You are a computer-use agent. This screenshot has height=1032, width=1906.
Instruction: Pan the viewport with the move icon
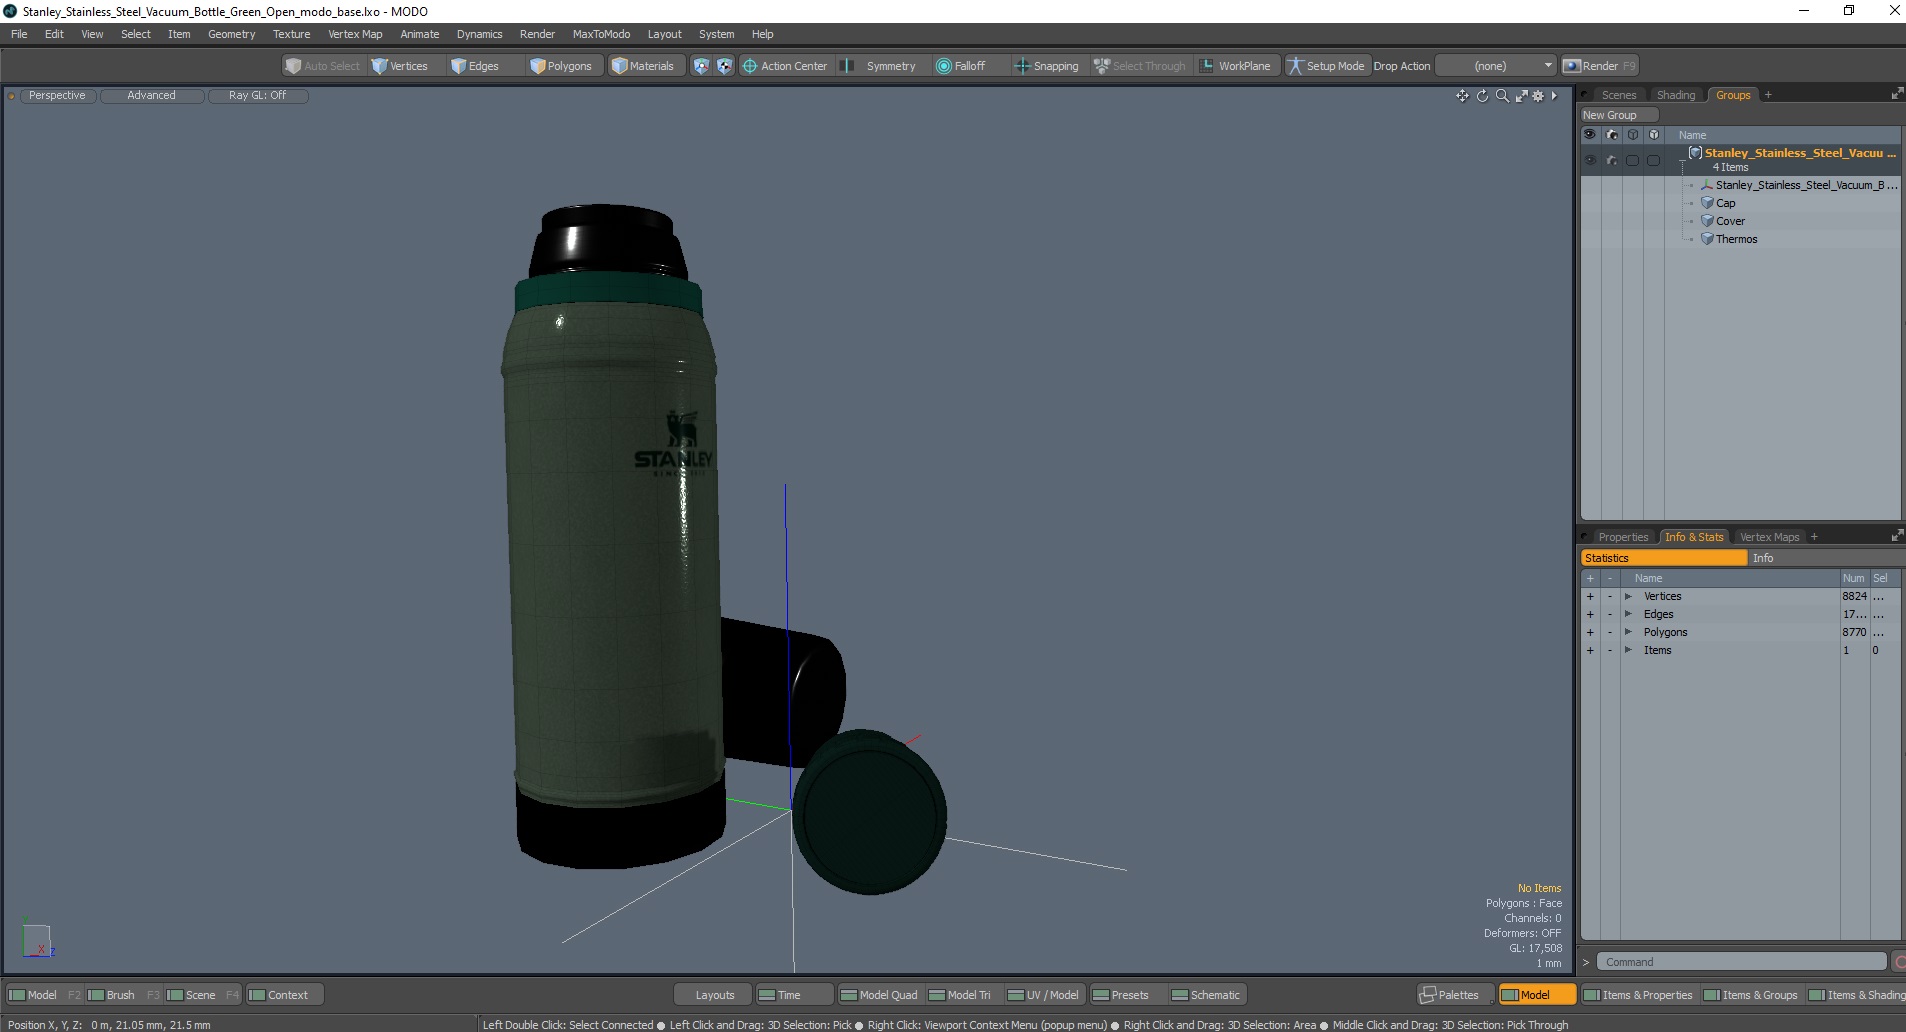tap(1462, 96)
